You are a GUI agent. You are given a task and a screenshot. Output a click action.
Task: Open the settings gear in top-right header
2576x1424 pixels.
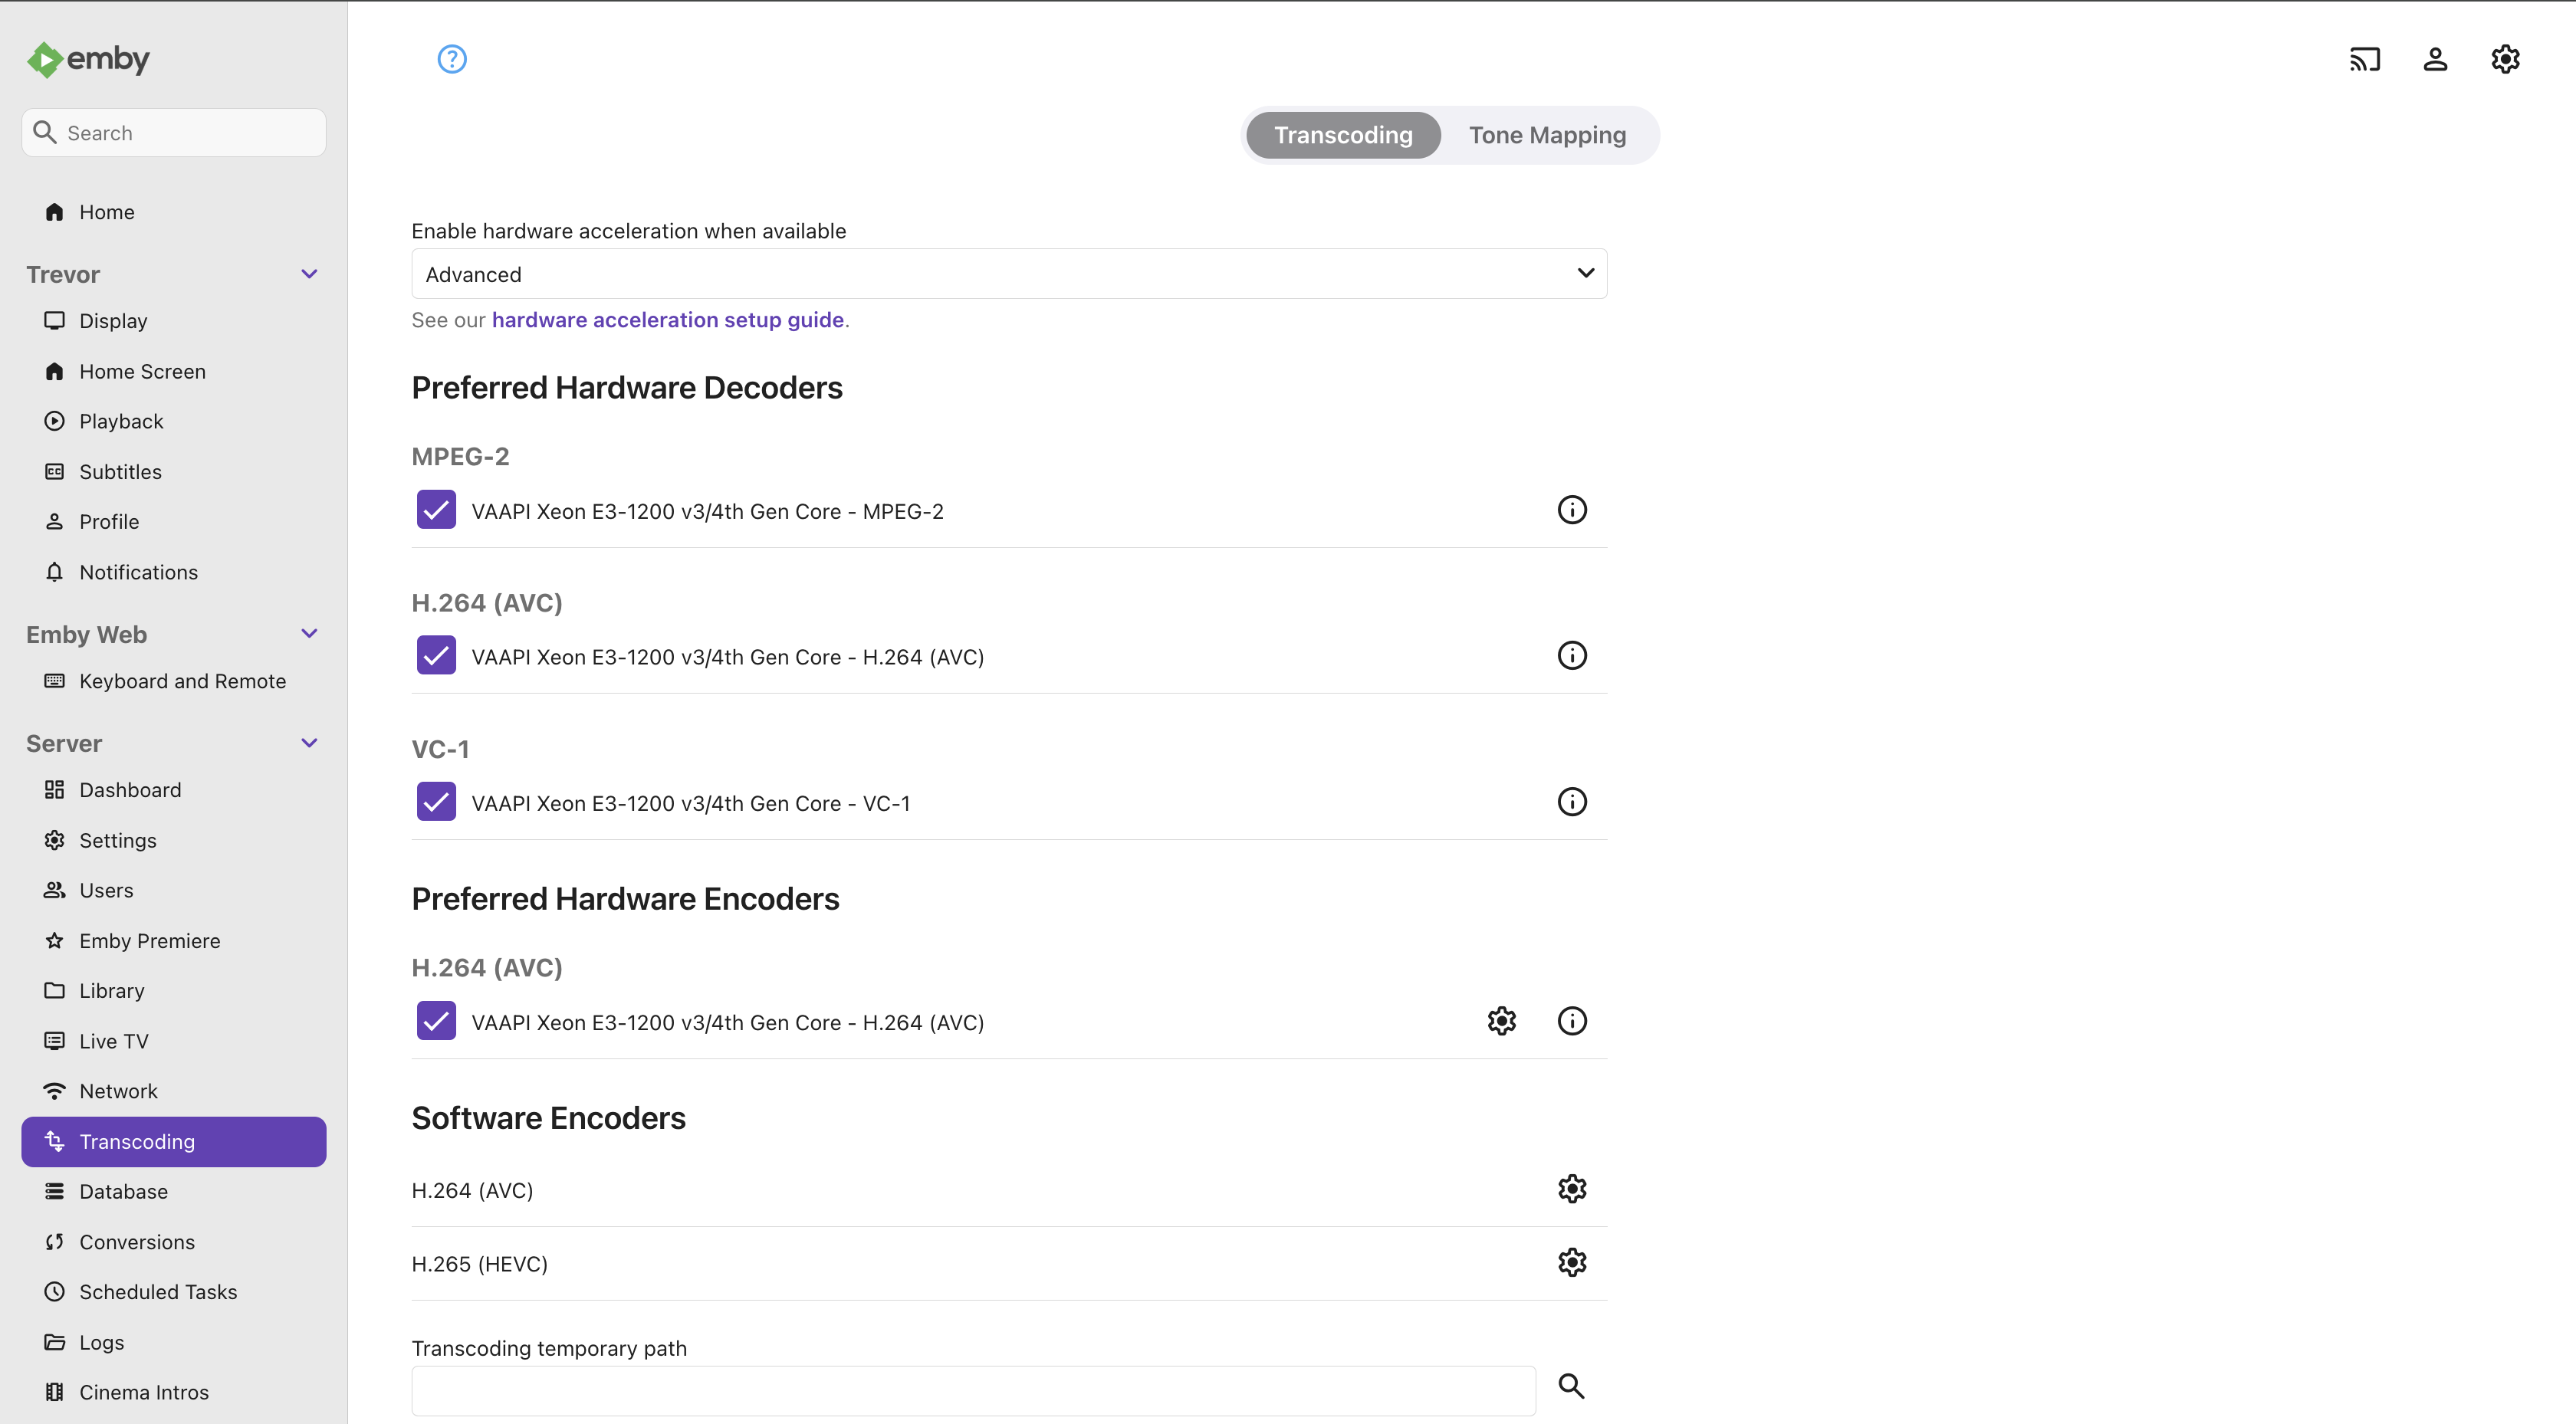point(2505,59)
